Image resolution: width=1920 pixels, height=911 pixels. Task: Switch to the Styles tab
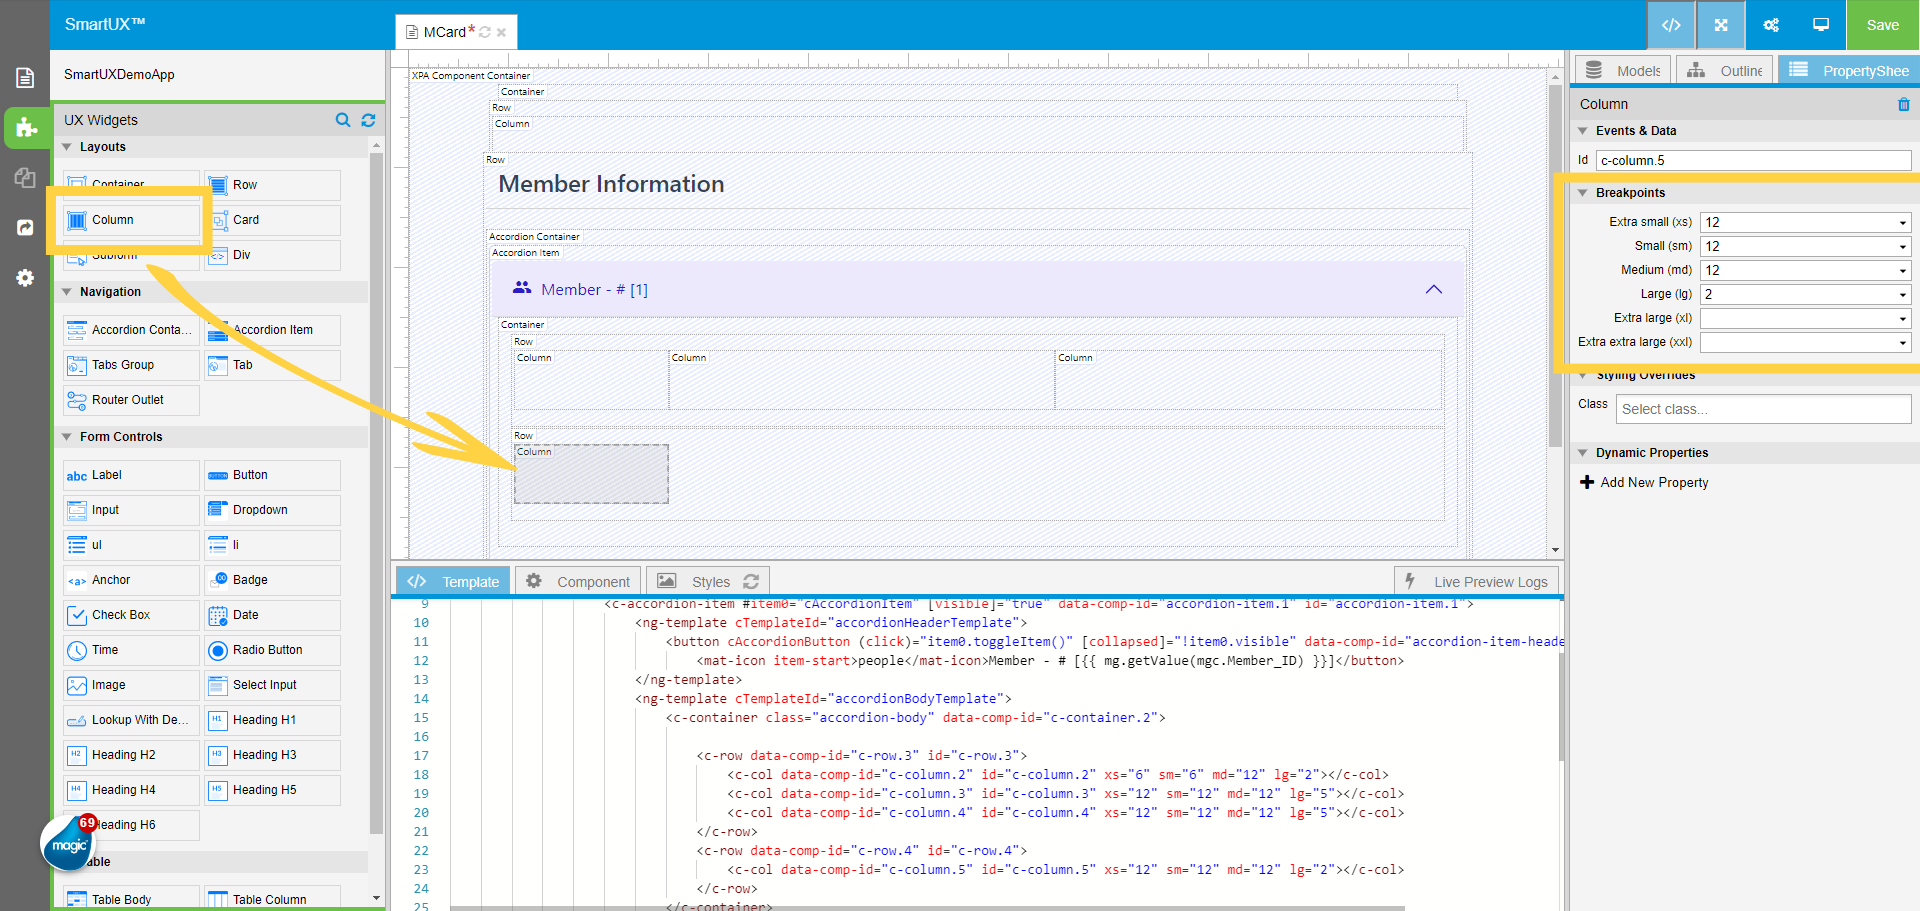click(x=710, y=581)
